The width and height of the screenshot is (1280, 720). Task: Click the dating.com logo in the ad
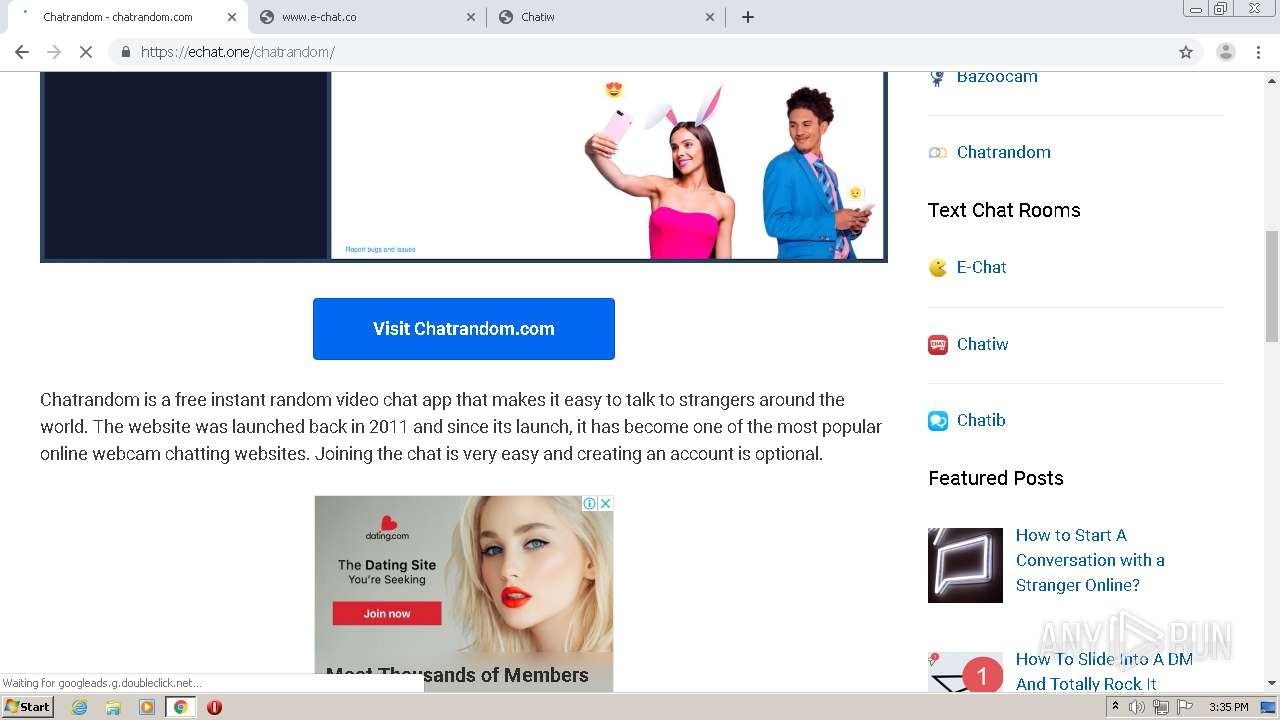point(387,528)
